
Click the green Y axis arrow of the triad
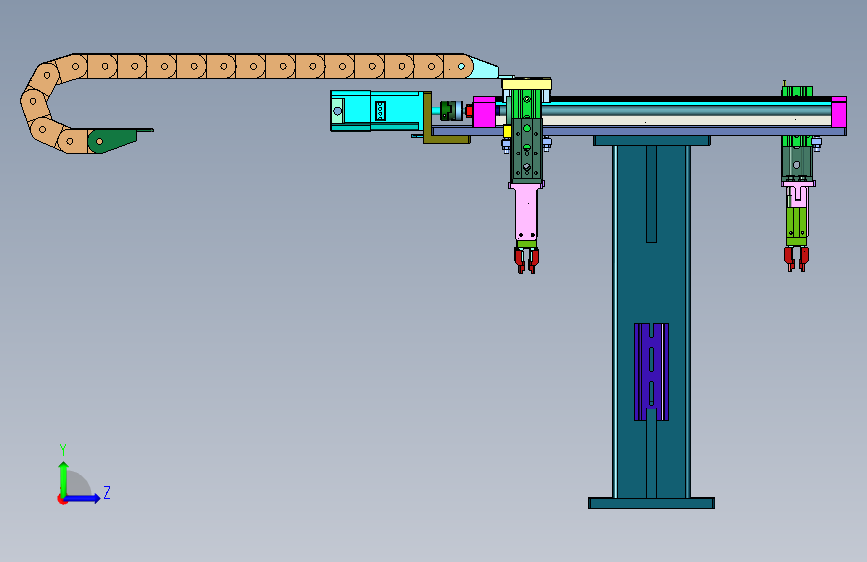coord(64,478)
